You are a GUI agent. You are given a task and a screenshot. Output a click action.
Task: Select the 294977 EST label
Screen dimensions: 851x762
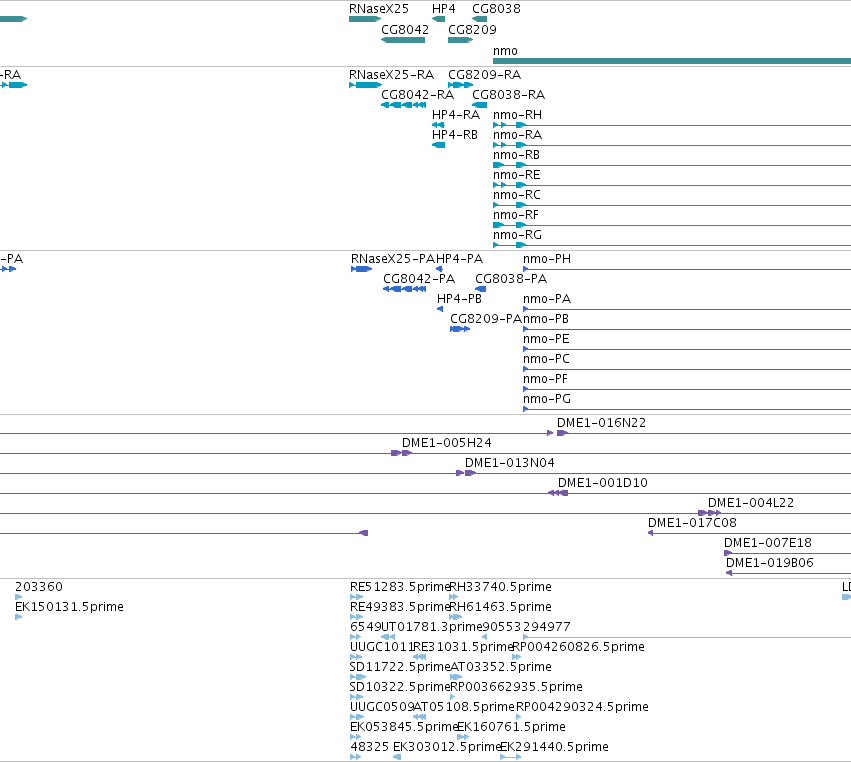[547, 627]
